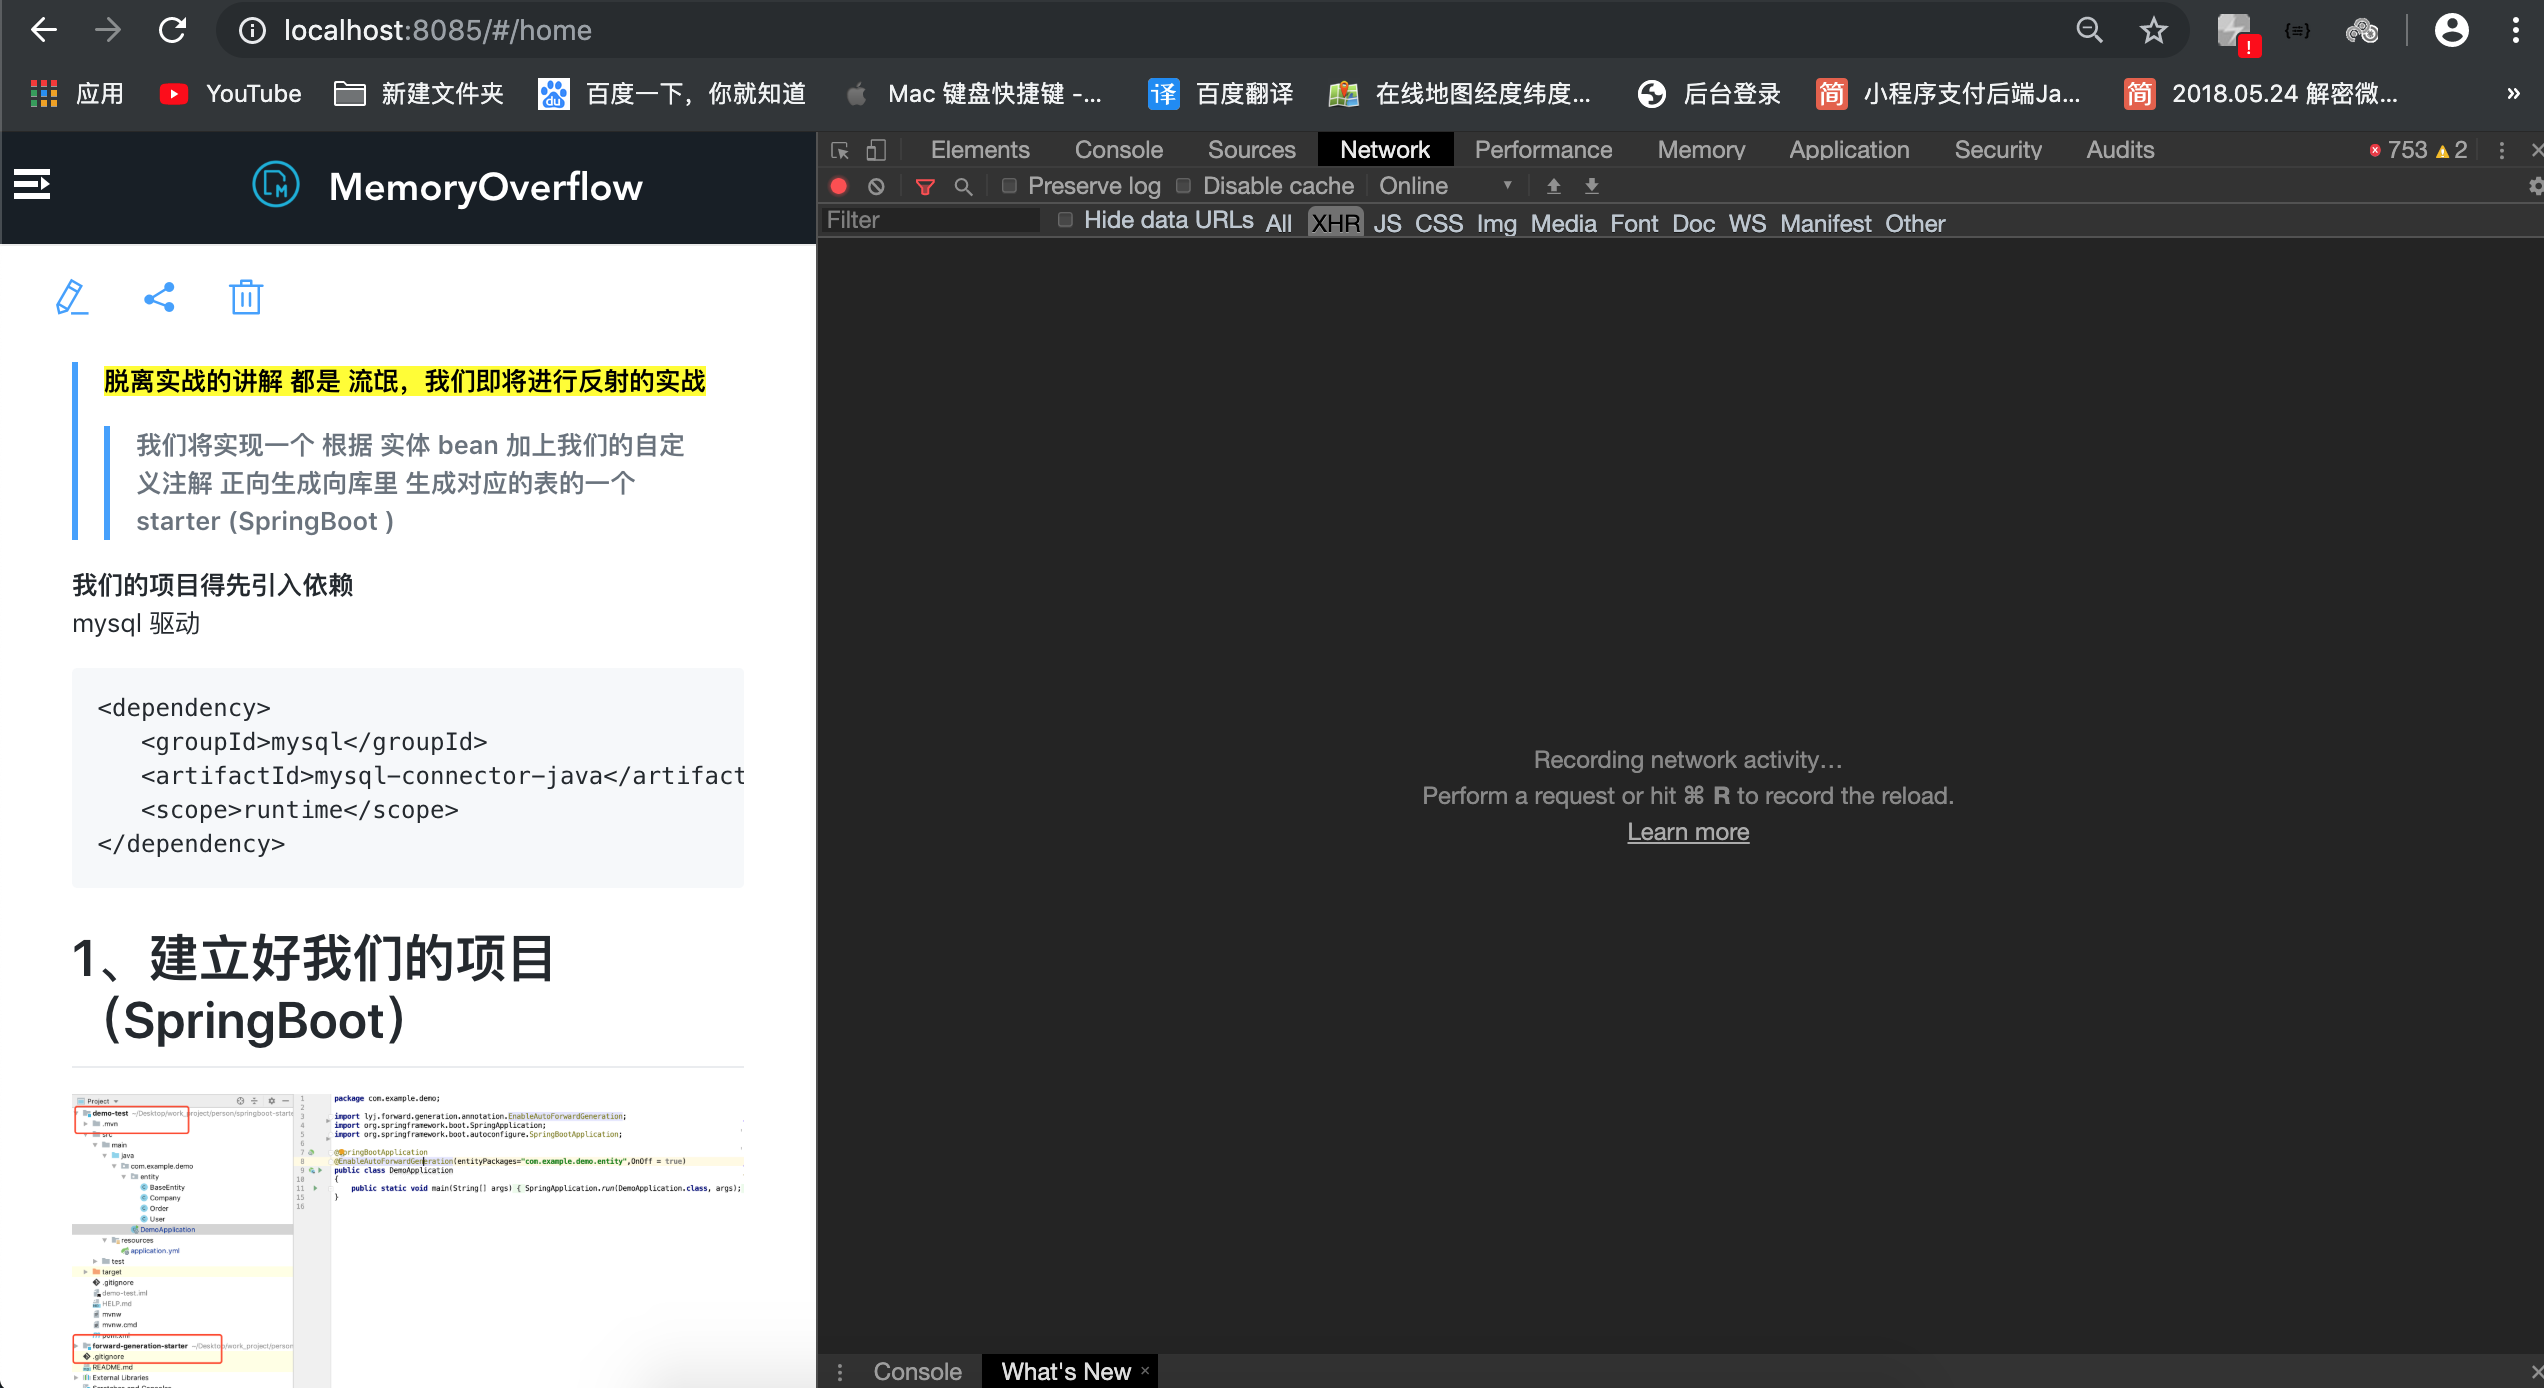Click the address bar URL localhost:8085

coord(437,31)
